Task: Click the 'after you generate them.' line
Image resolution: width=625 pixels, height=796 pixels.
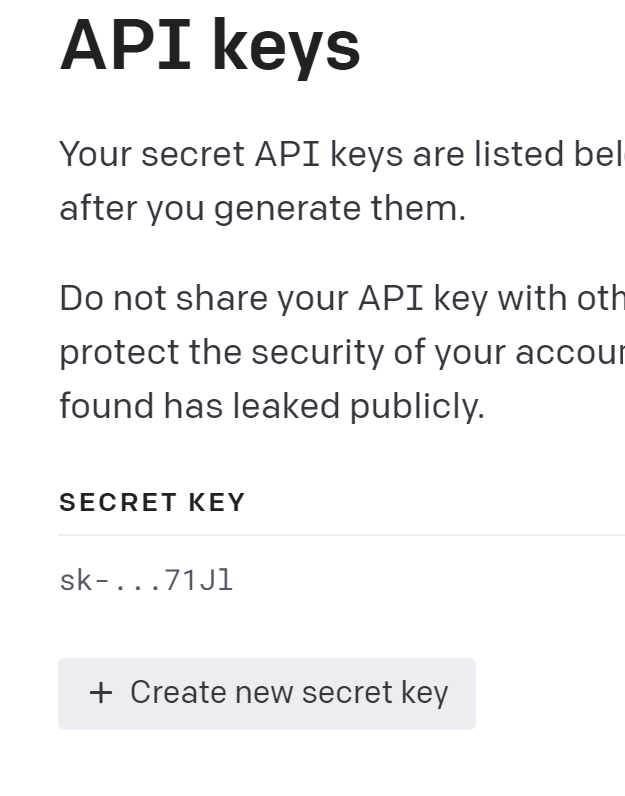Action: pyautogui.click(x=262, y=209)
